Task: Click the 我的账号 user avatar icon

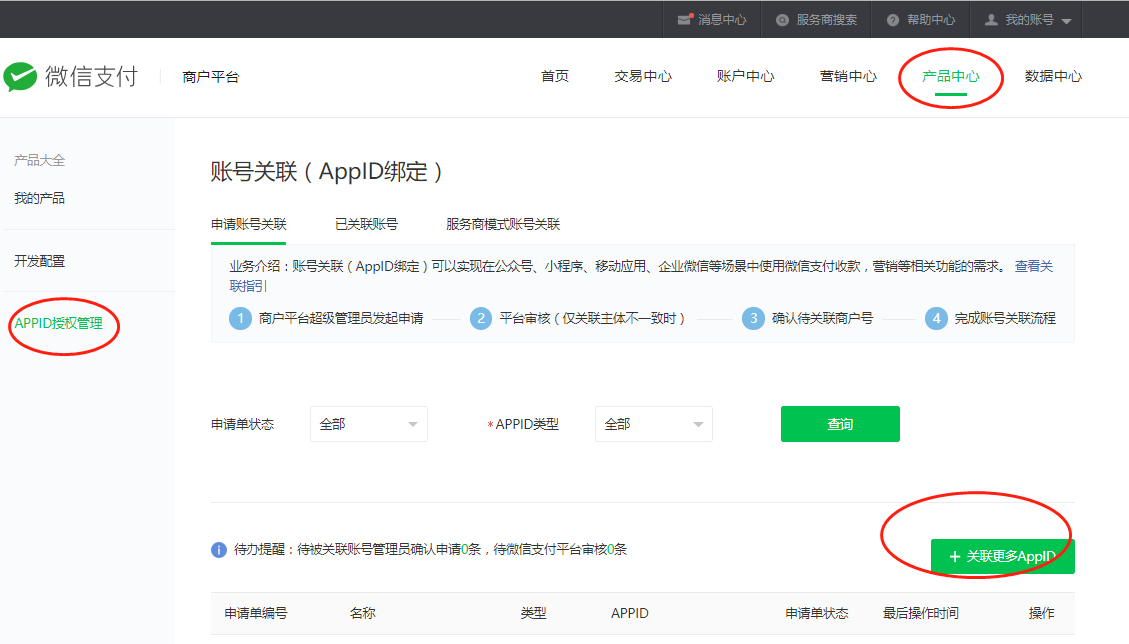Action: point(991,20)
